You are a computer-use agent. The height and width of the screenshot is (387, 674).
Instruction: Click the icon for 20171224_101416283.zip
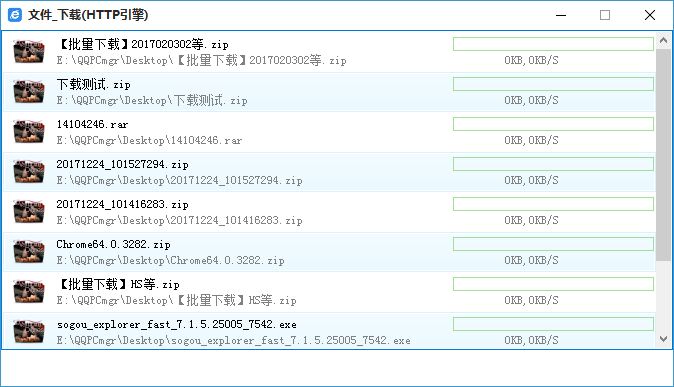(29, 212)
